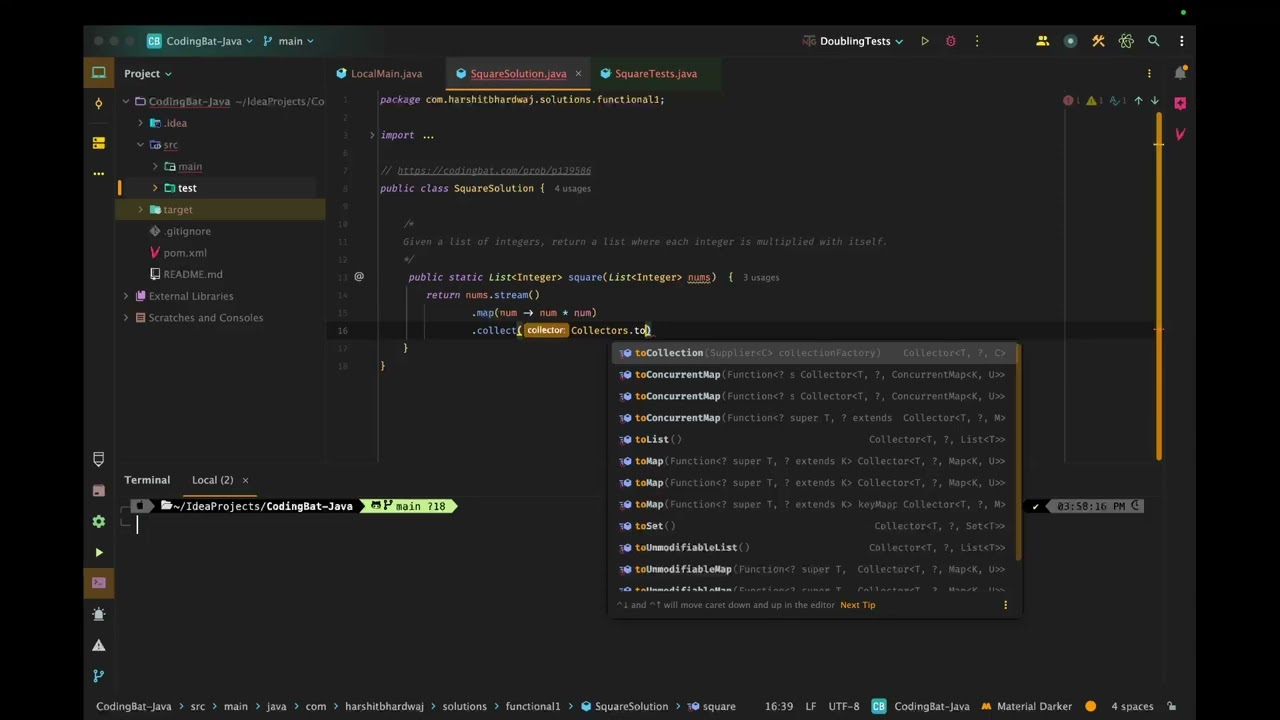The width and height of the screenshot is (1280, 720).
Task: Click the Run button in the toolbar
Action: [x=924, y=41]
